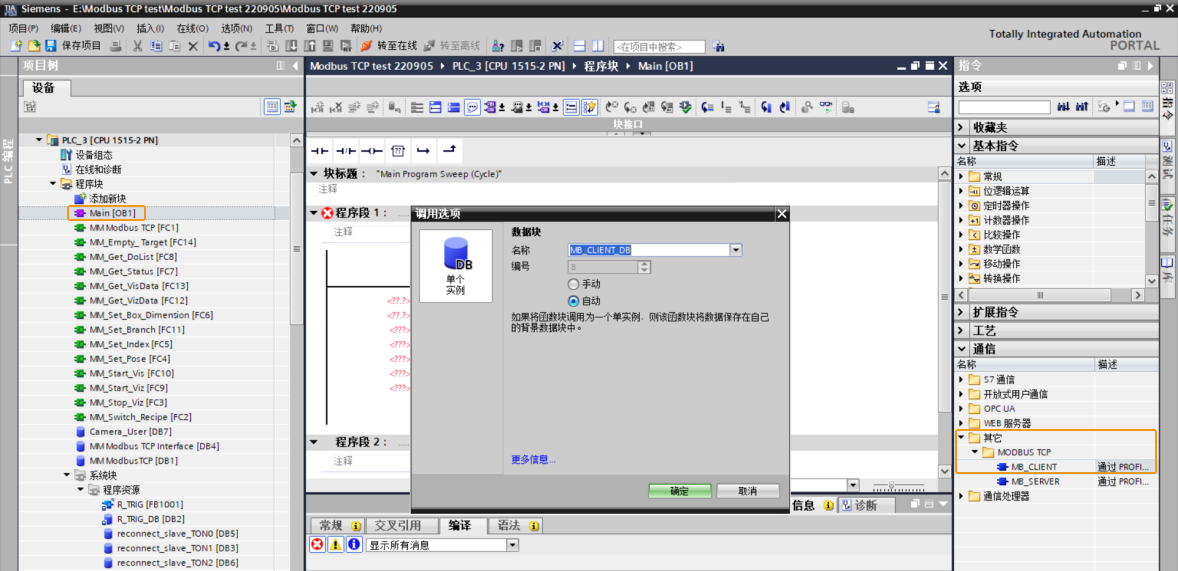Cancel dialog with 取消 button
The height and width of the screenshot is (571, 1178).
pos(748,491)
